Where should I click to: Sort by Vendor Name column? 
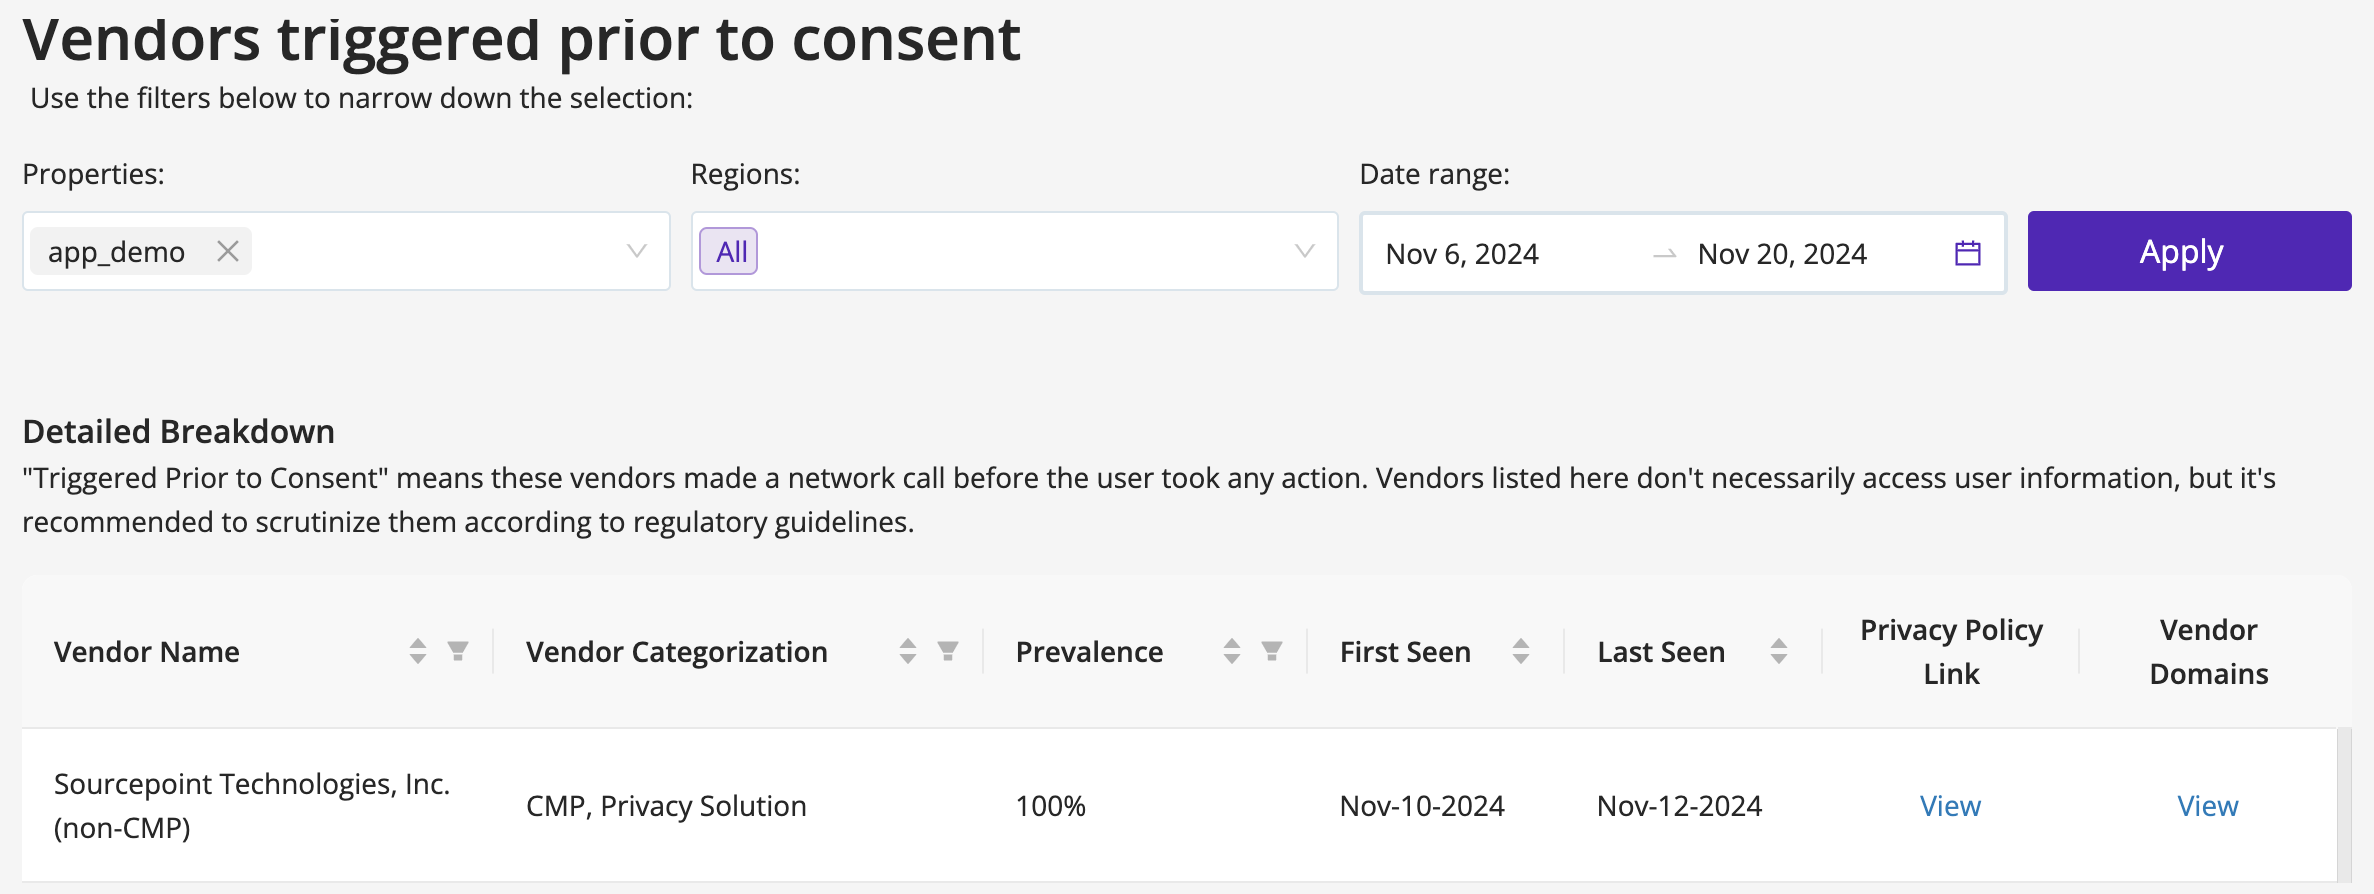coord(418,652)
